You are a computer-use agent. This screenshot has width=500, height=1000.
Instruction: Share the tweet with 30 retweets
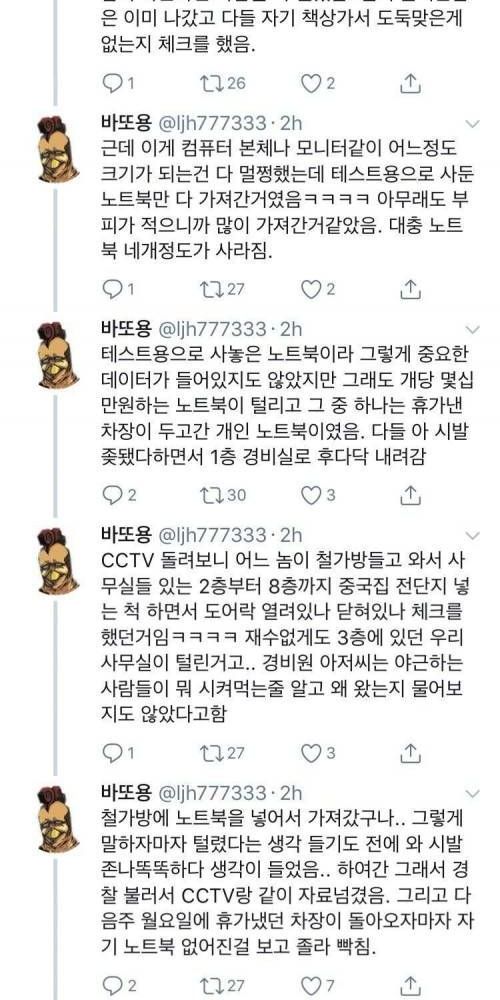(411, 495)
